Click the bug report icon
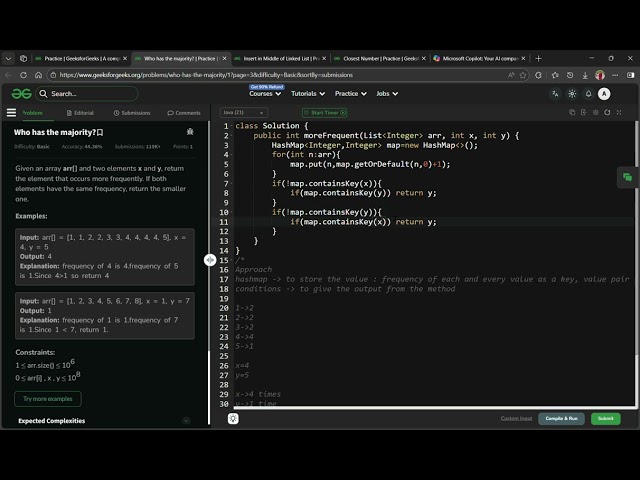Image resolution: width=640 pixels, height=480 pixels. 190,131
